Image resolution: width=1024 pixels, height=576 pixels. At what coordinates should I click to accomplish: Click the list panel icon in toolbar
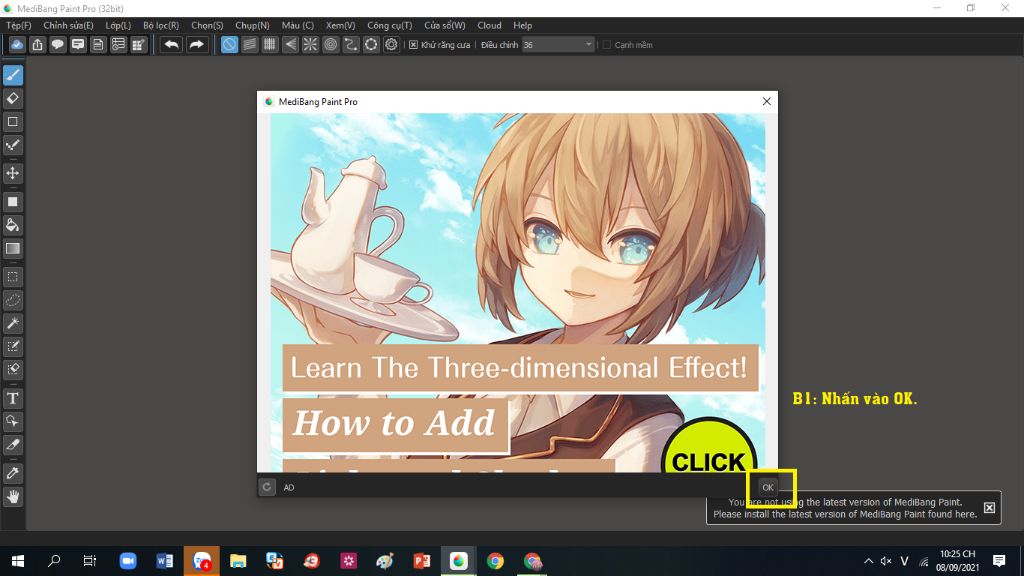(118, 44)
